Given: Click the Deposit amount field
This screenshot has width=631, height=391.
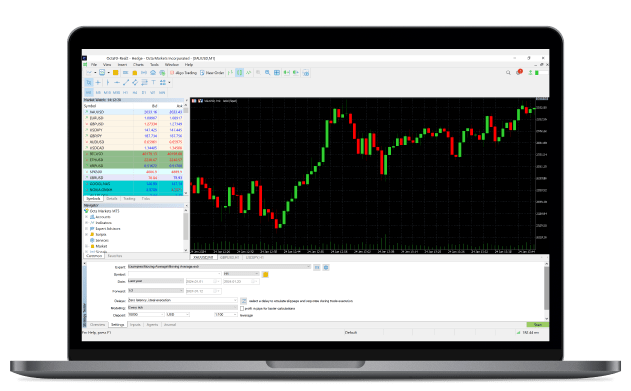Looking at the screenshot, I should point(146,315).
